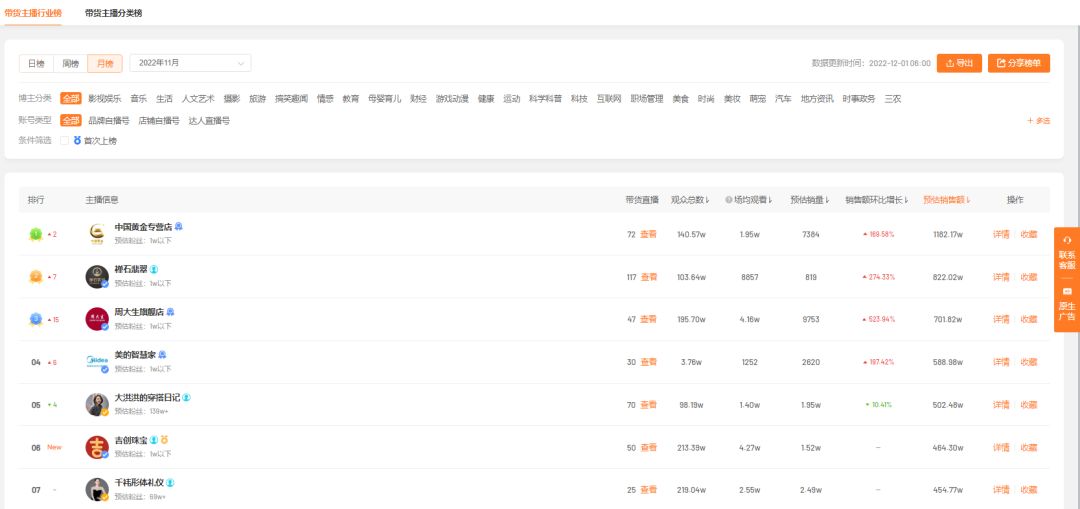This screenshot has width=1080, height=509.
Task: Click the 分享榜单 share button
Action: click(x=1019, y=63)
